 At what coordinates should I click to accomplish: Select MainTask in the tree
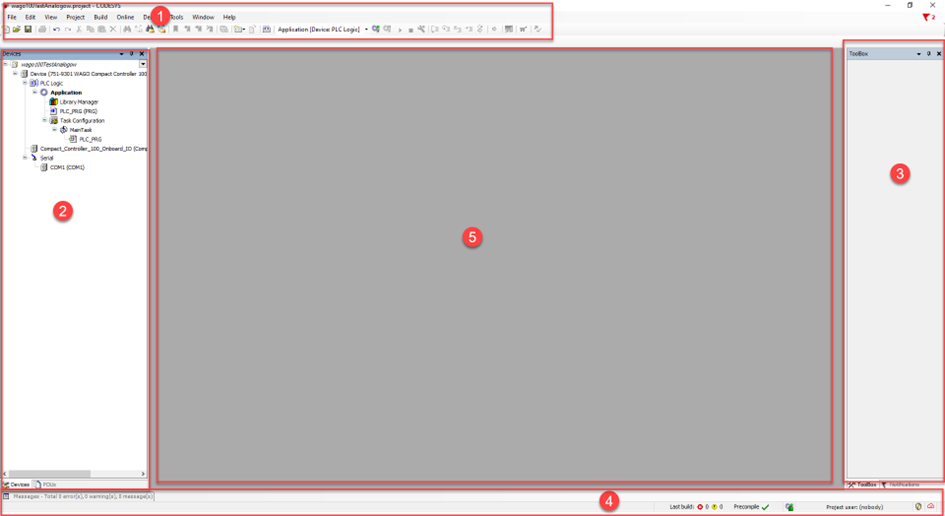(81, 130)
